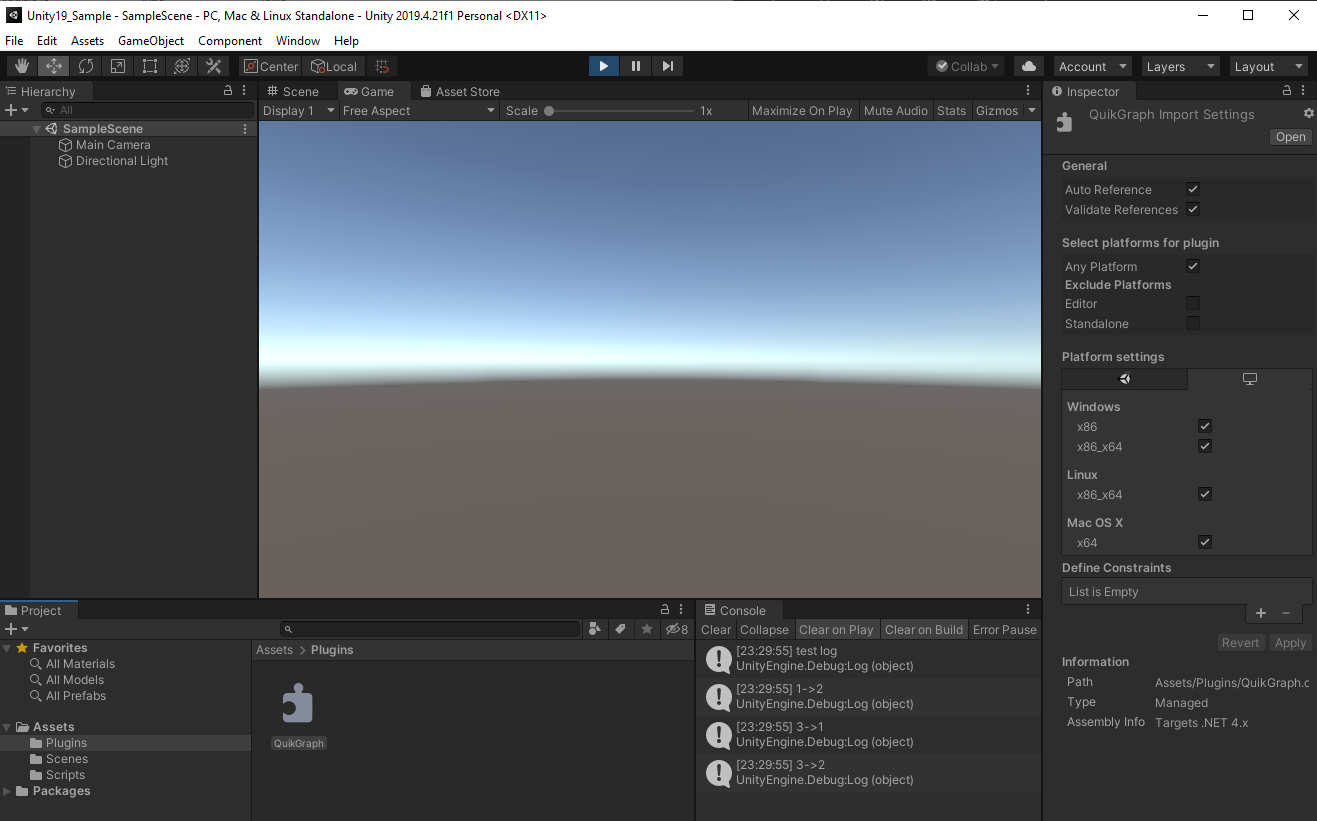
Task: Collapse the SampleScene hierarchy node
Action: (36, 129)
